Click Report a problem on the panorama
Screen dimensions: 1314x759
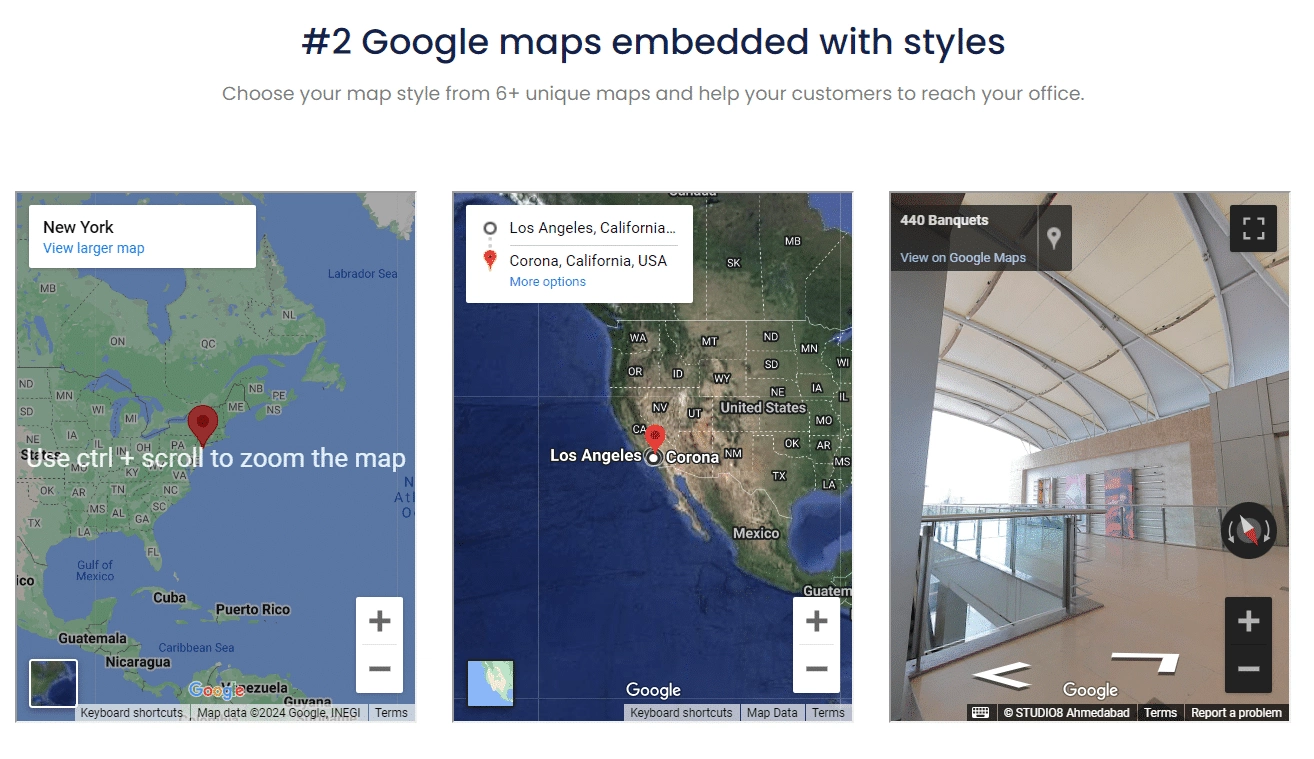1237,713
